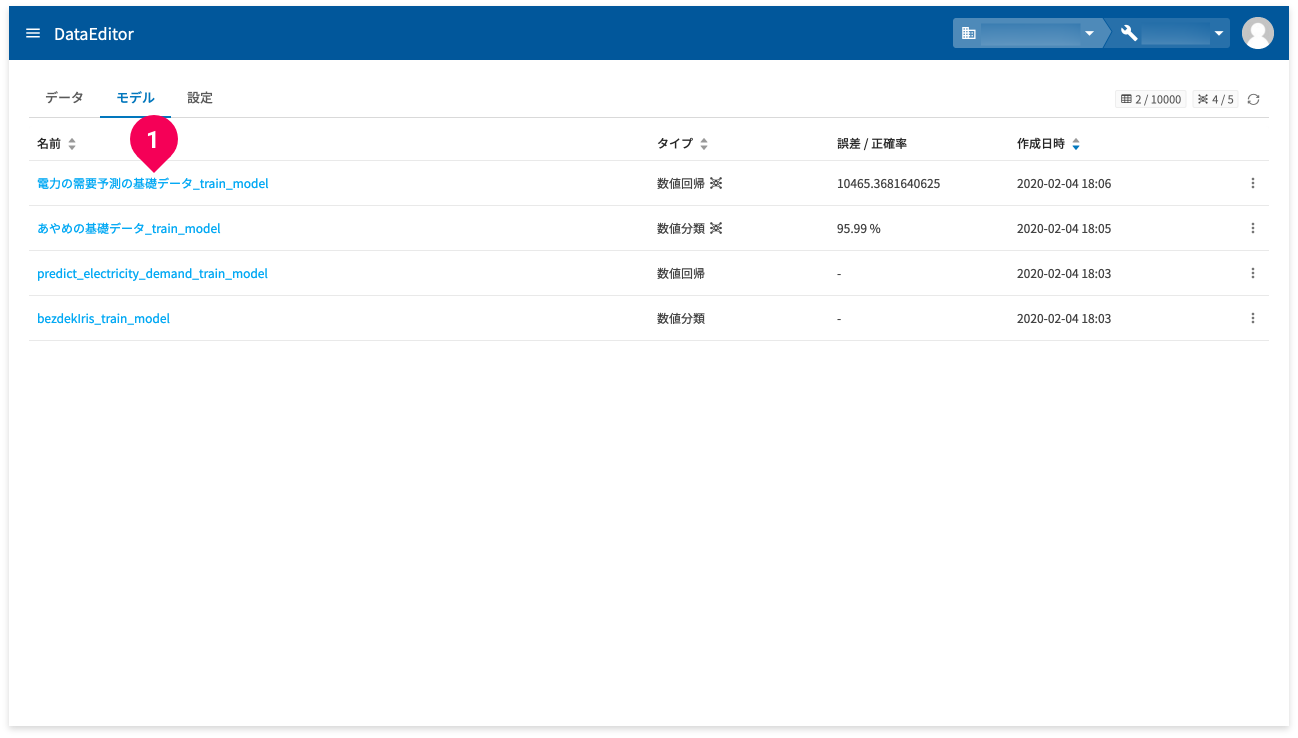Click the 4 / 5 model count badge

tap(1215, 99)
